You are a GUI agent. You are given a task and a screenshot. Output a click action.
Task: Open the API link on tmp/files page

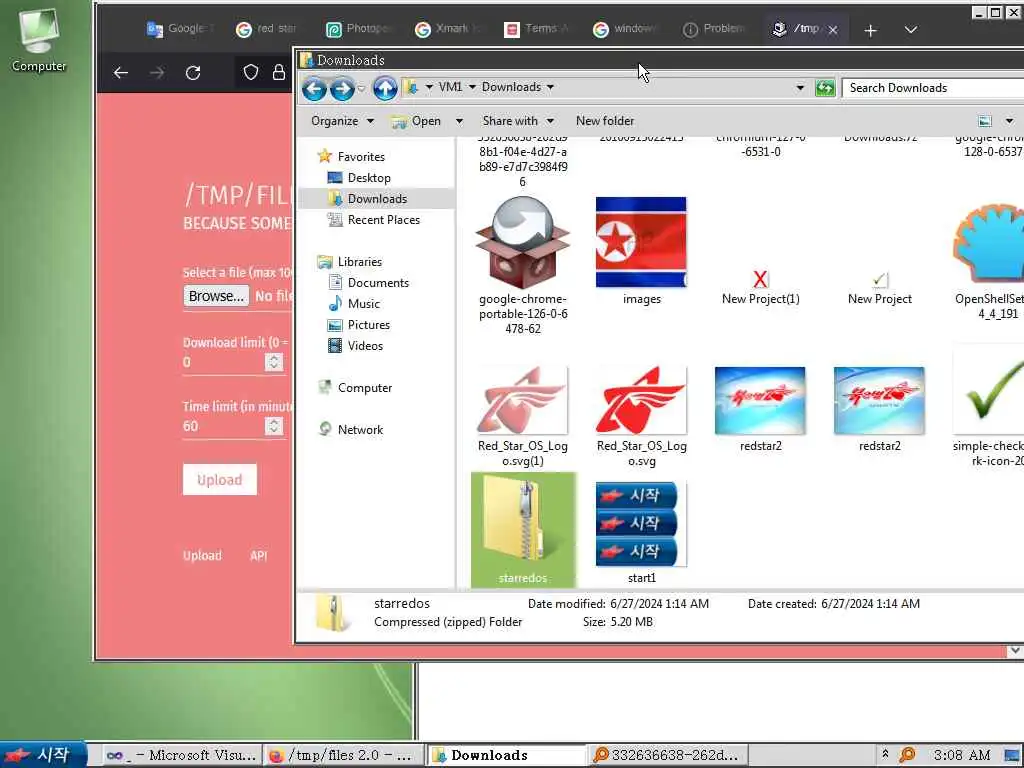259,556
